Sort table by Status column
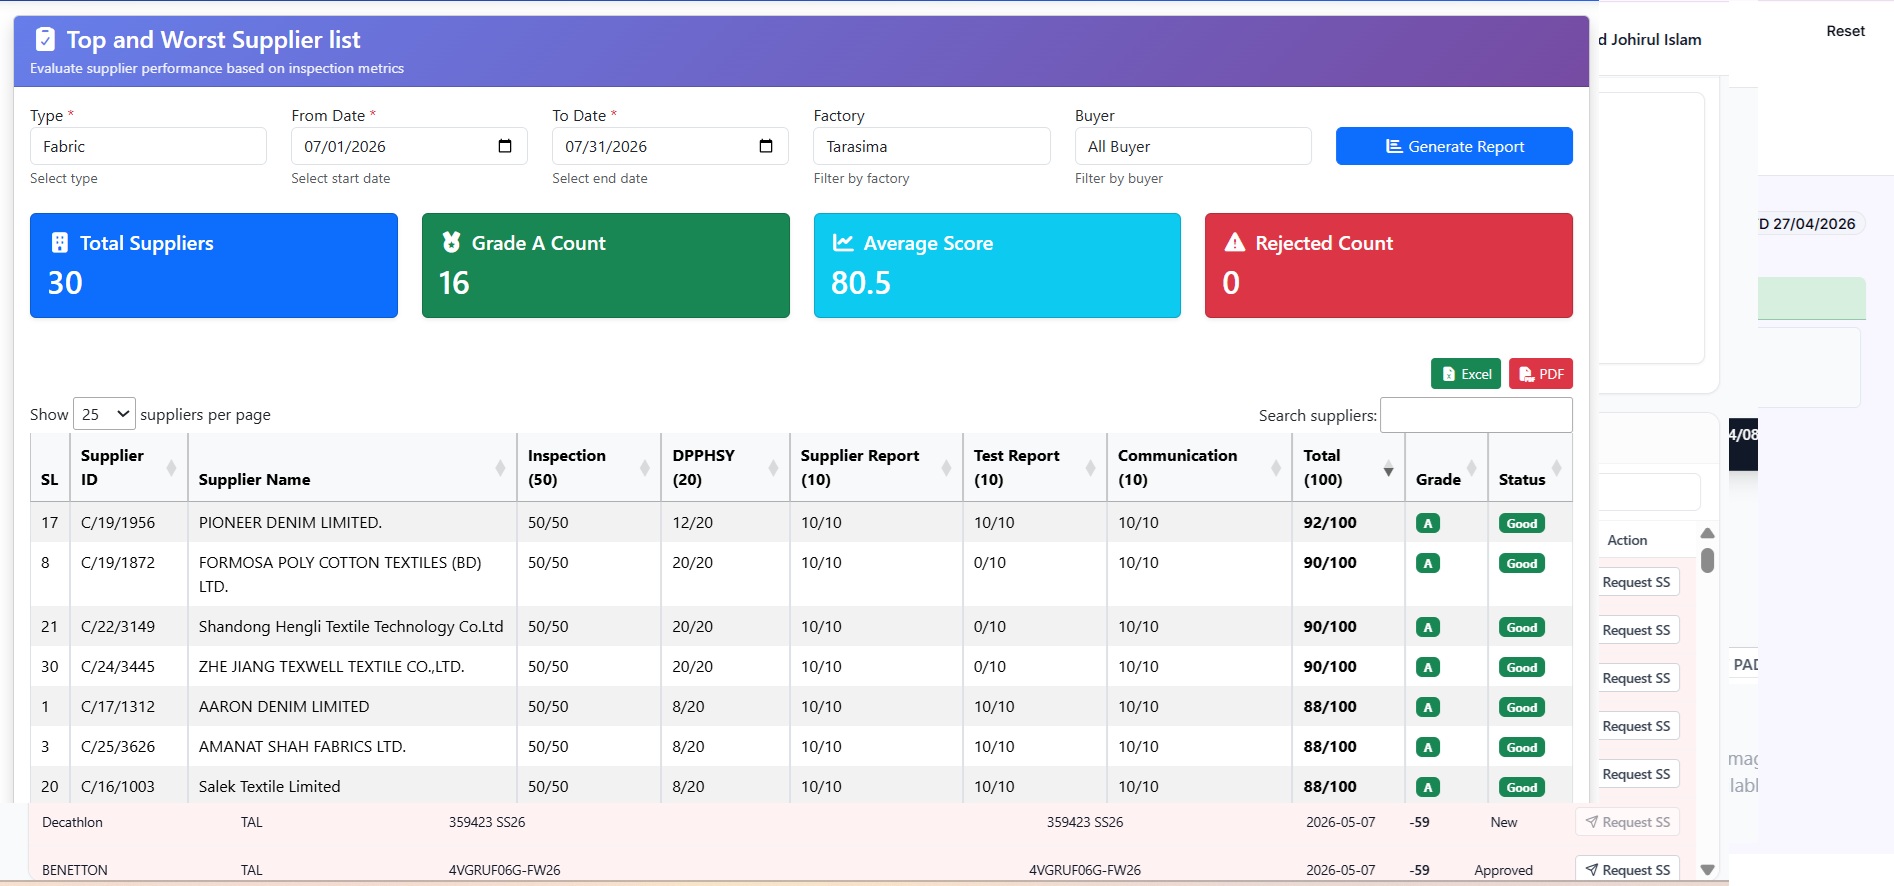This screenshot has height=886, width=1894. (1530, 467)
